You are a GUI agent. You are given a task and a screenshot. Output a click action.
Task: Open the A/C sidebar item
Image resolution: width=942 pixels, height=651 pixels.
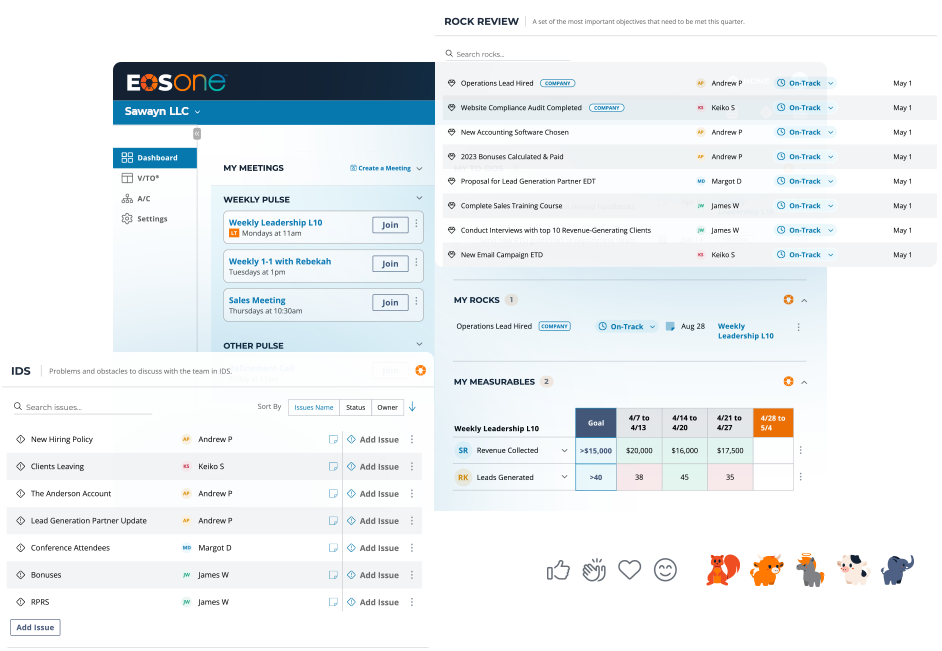click(144, 199)
